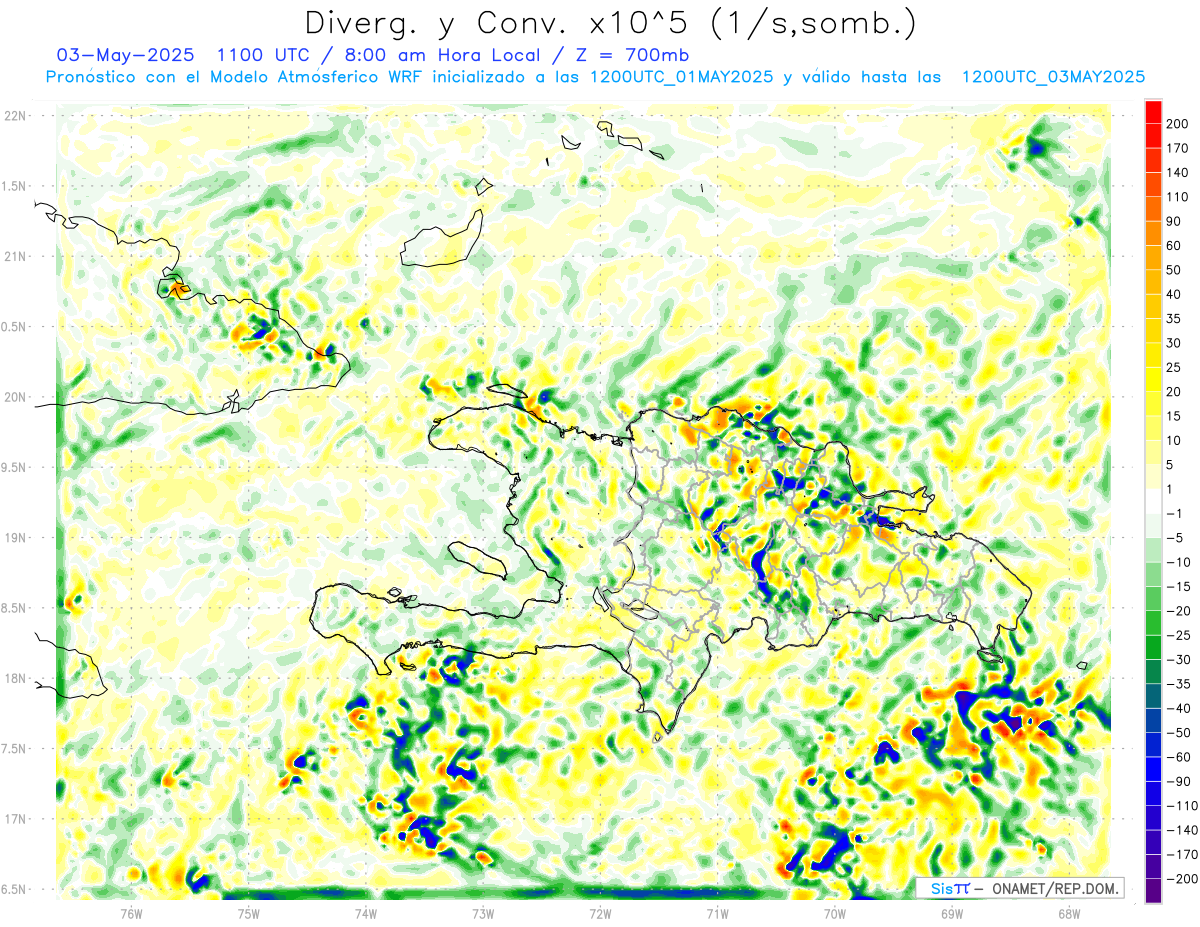Image resolution: width=1200 pixels, height=927 pixels.
Task: Click the 'ONAMET/REP.DOM.' credit label
Action: [1055, 888]
